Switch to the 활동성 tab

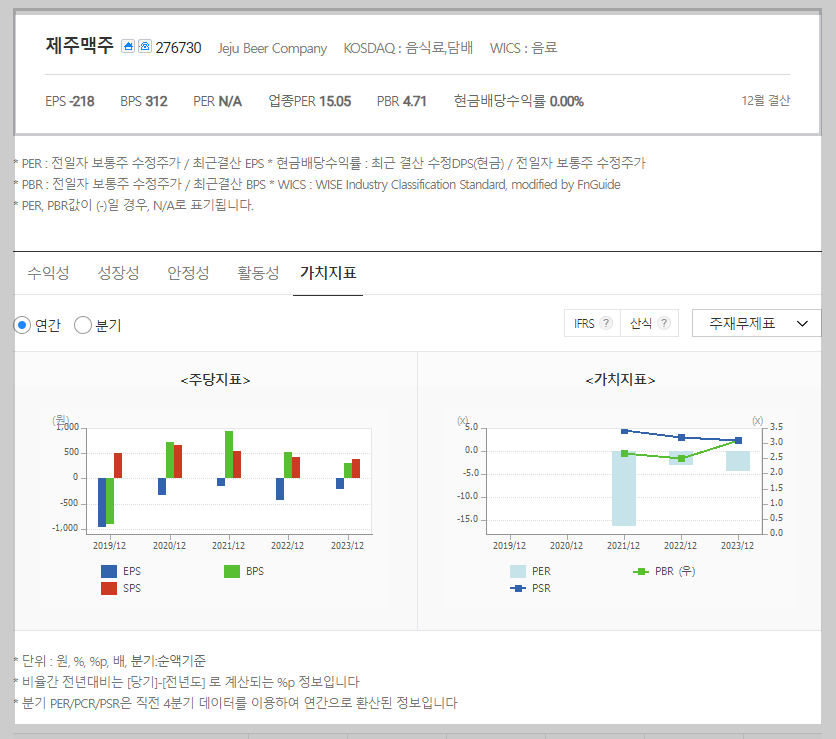[x=258, y=273]
